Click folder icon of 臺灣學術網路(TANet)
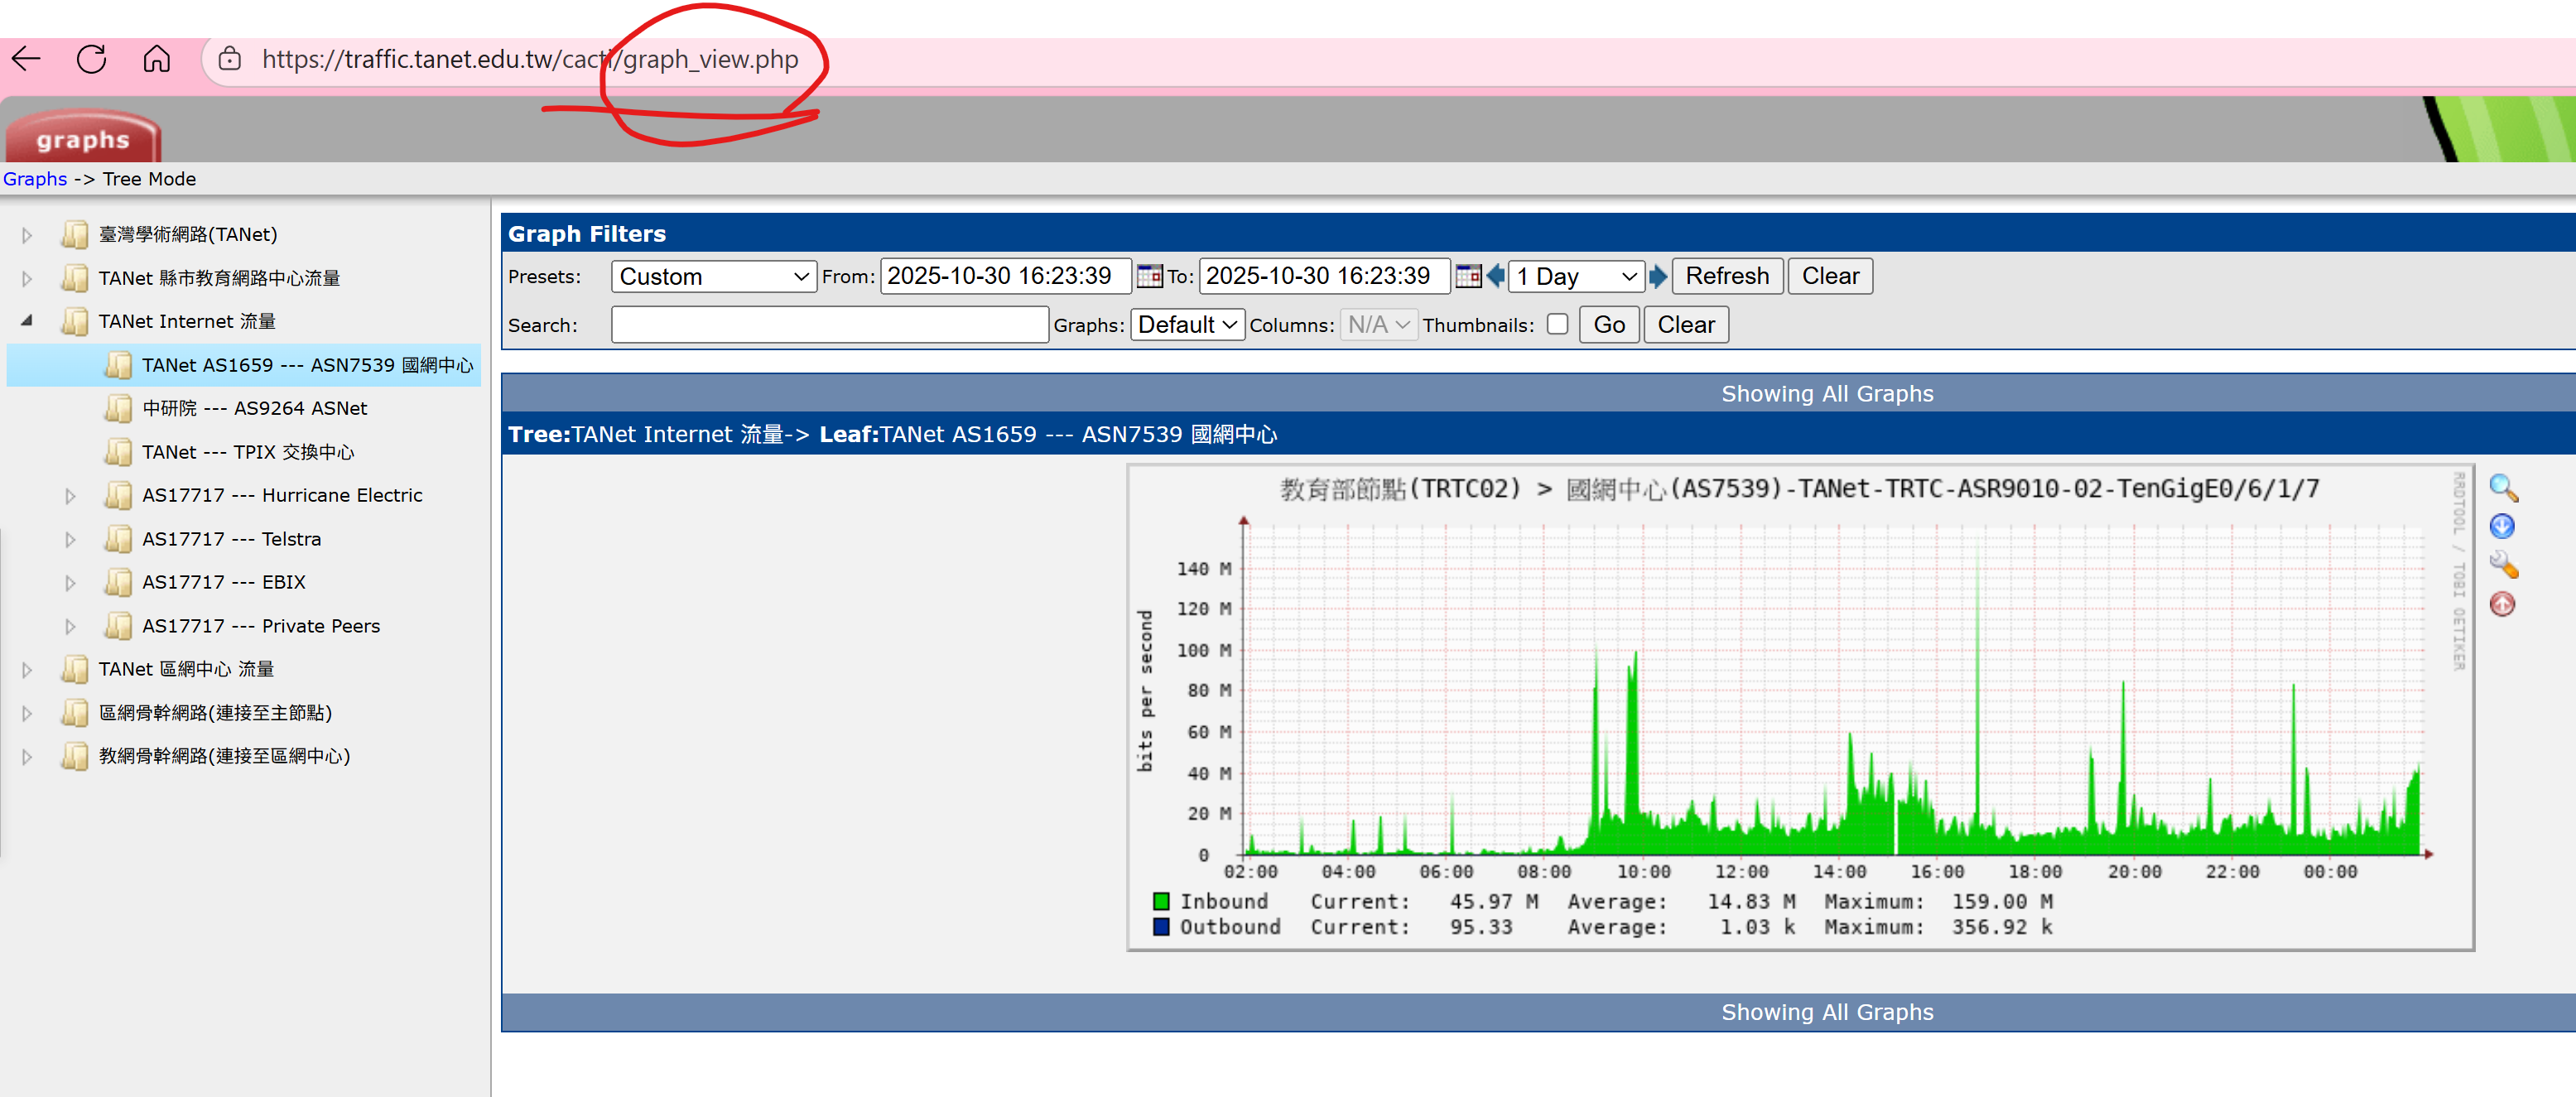2576x1097 pixels. point(75,234)
